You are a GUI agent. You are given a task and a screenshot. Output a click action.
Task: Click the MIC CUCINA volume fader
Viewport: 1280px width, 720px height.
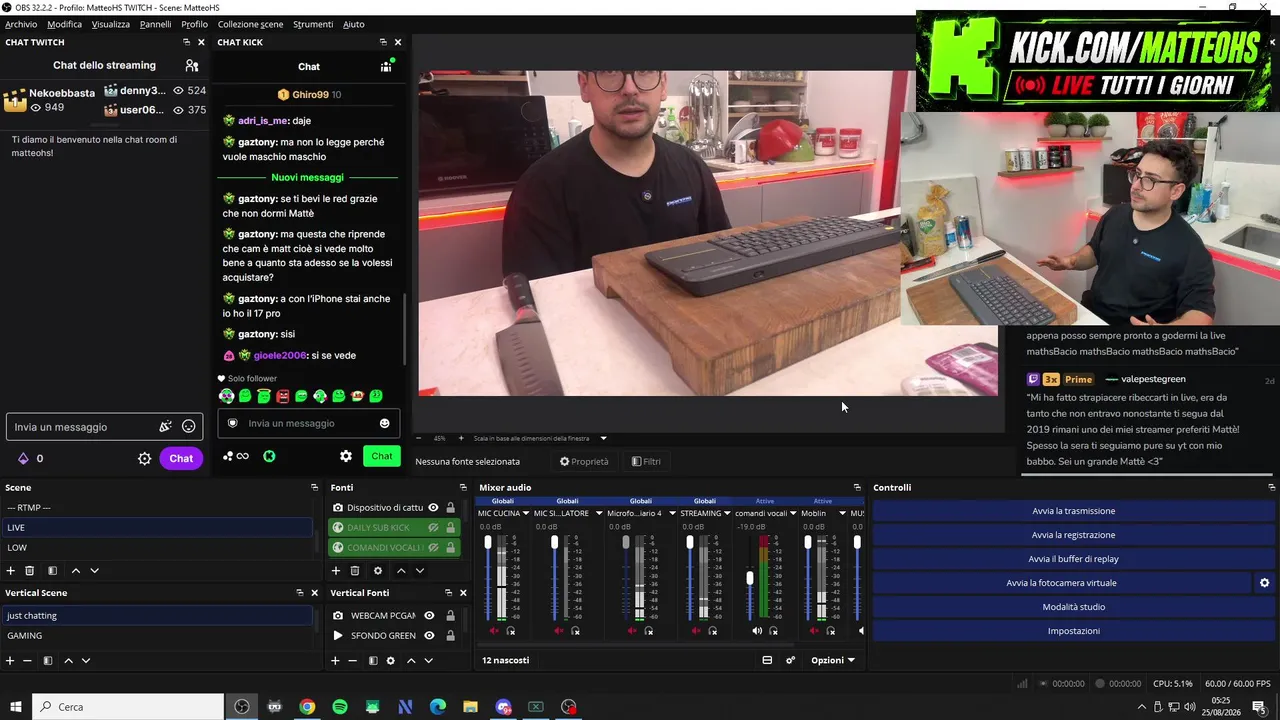pyautogui.click(x=488, y=543)
